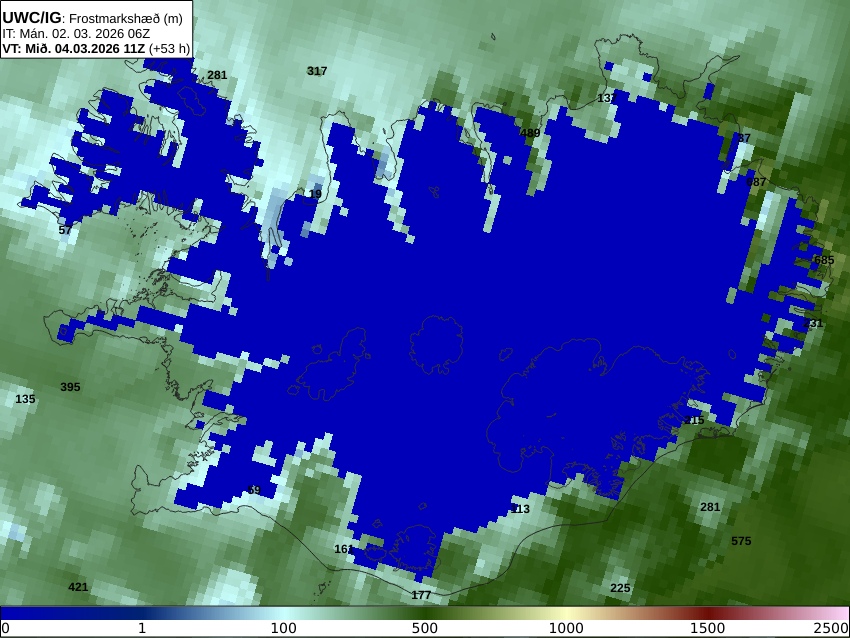This screenshot has height=638, width=850.
Task: Click the value label '421' in the southwest
Action: pyautogui.click(x=78, y=587)
